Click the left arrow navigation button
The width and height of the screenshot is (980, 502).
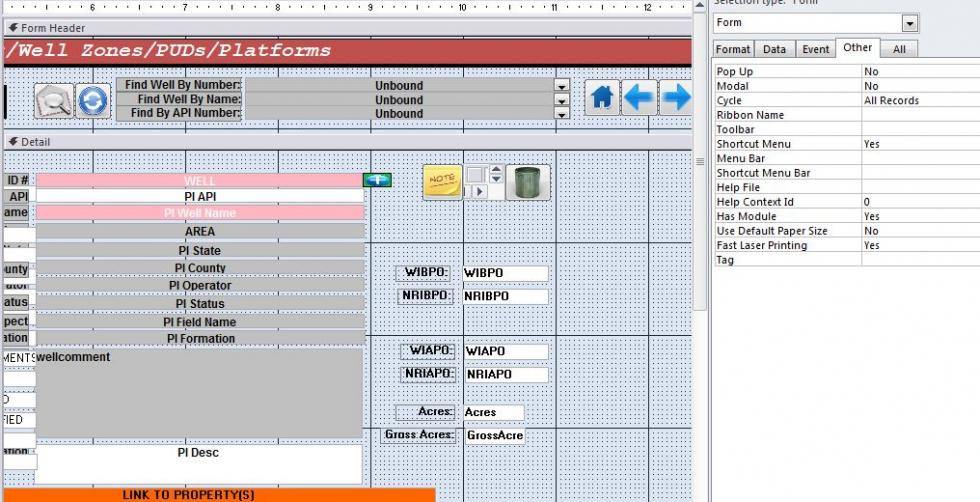[x=639, y=98]
